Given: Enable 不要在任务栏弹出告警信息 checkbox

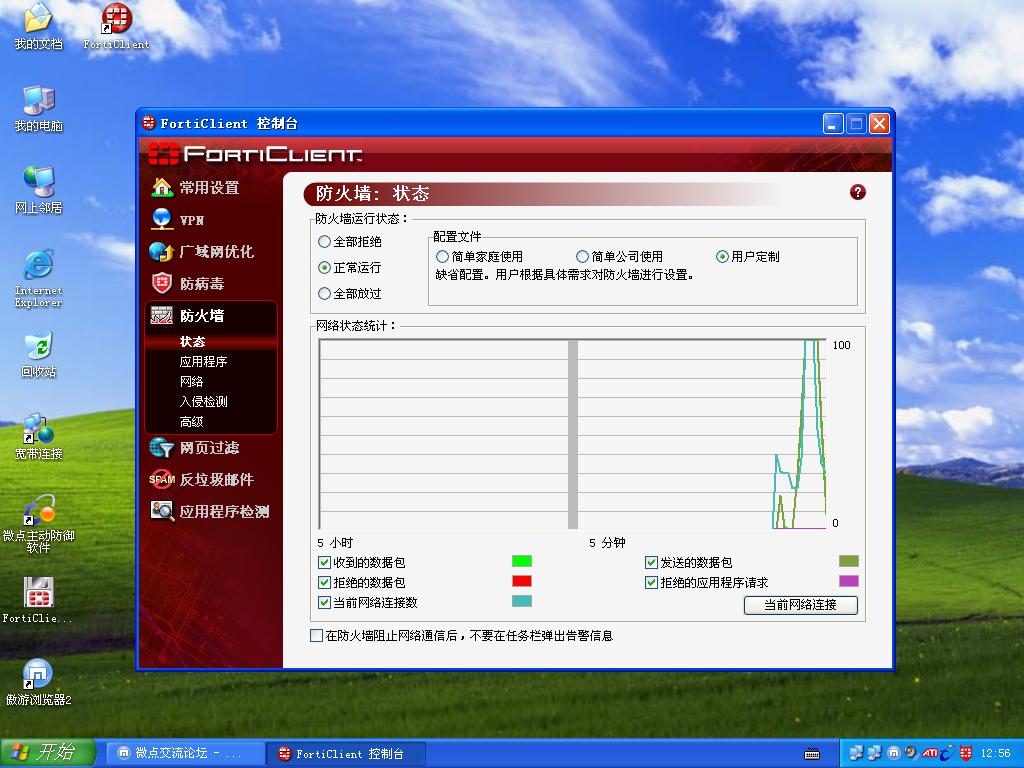Looking at the screenshot, I should click(x=317, y=635).
